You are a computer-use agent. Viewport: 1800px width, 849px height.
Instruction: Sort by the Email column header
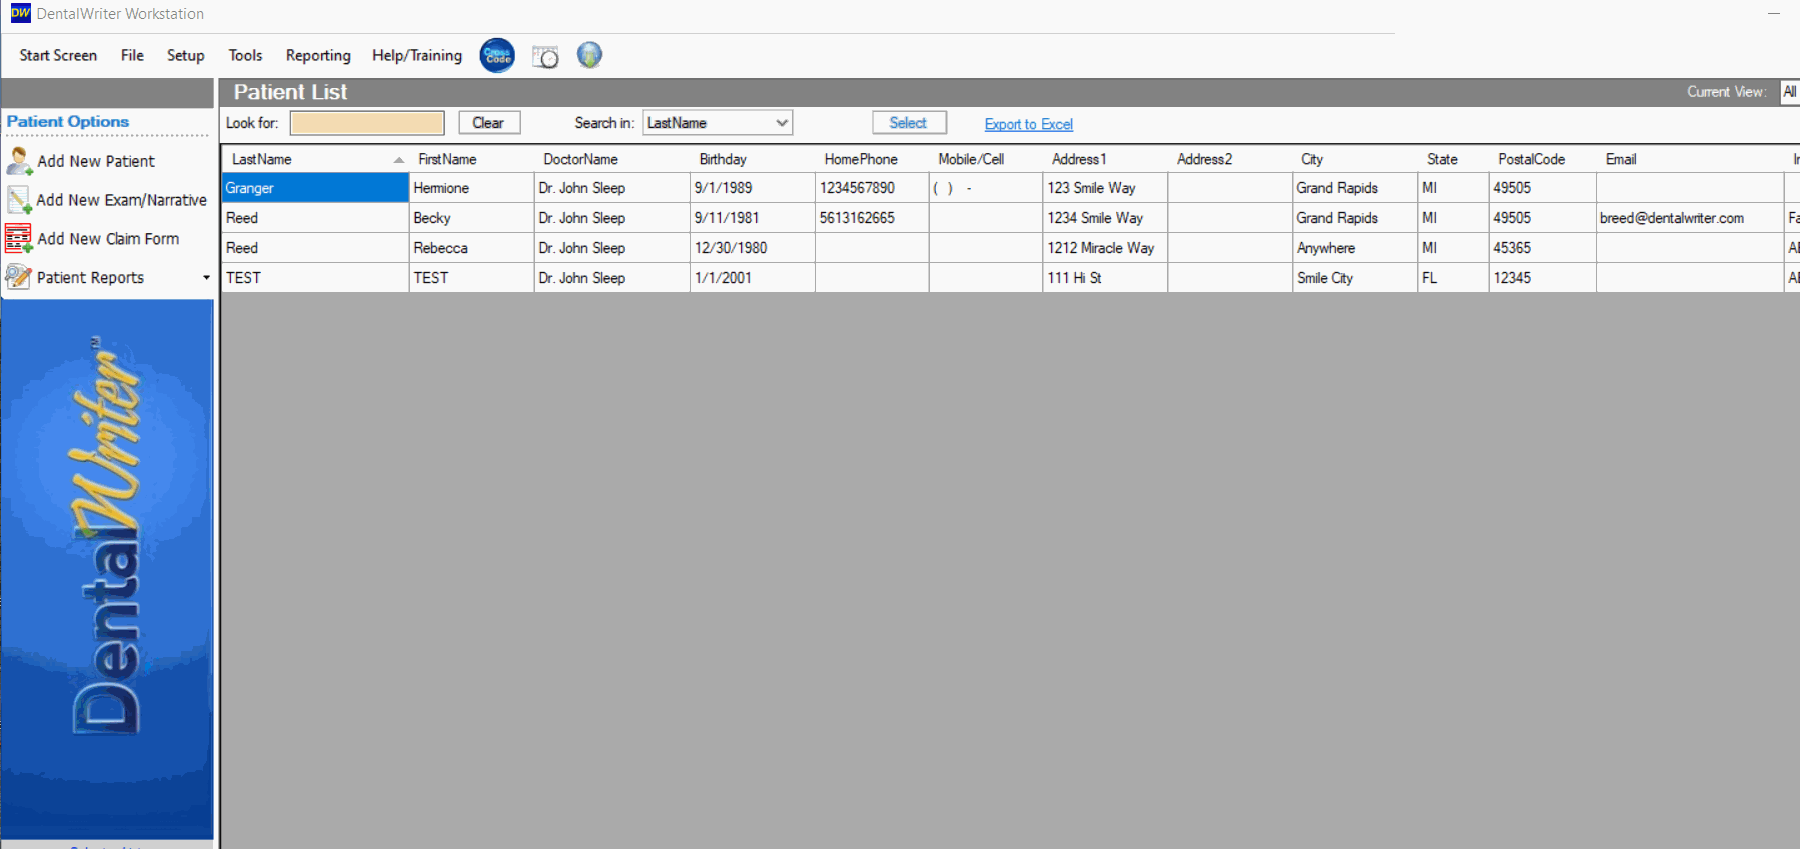pyautogui.click(x=1690, y=159)
